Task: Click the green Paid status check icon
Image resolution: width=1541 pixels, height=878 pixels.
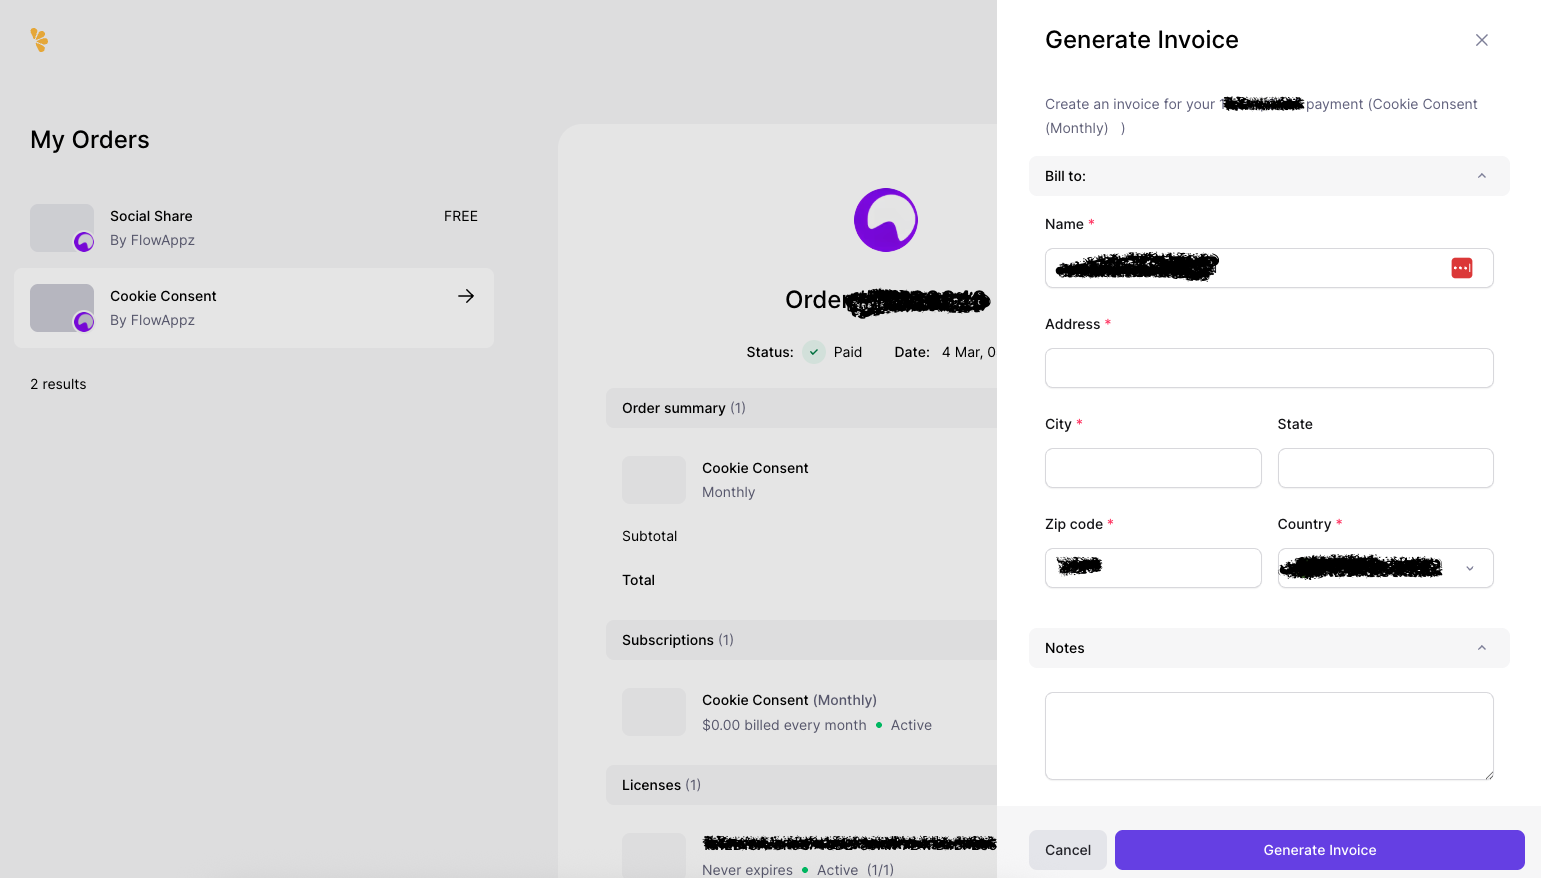Action: click(x=814, y=352)
